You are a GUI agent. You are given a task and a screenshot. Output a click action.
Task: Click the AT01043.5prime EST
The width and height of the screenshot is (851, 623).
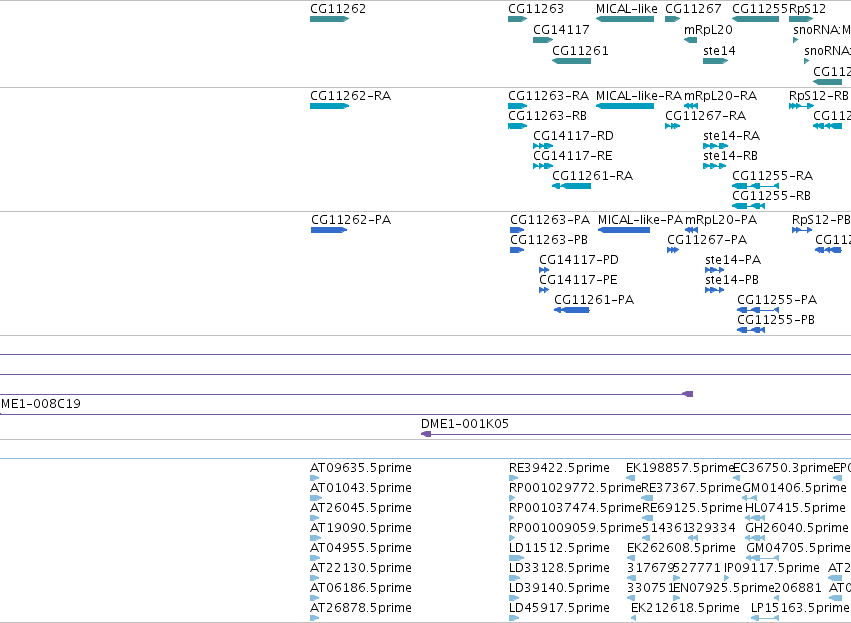pyautogui.click(x=315, y=498)
